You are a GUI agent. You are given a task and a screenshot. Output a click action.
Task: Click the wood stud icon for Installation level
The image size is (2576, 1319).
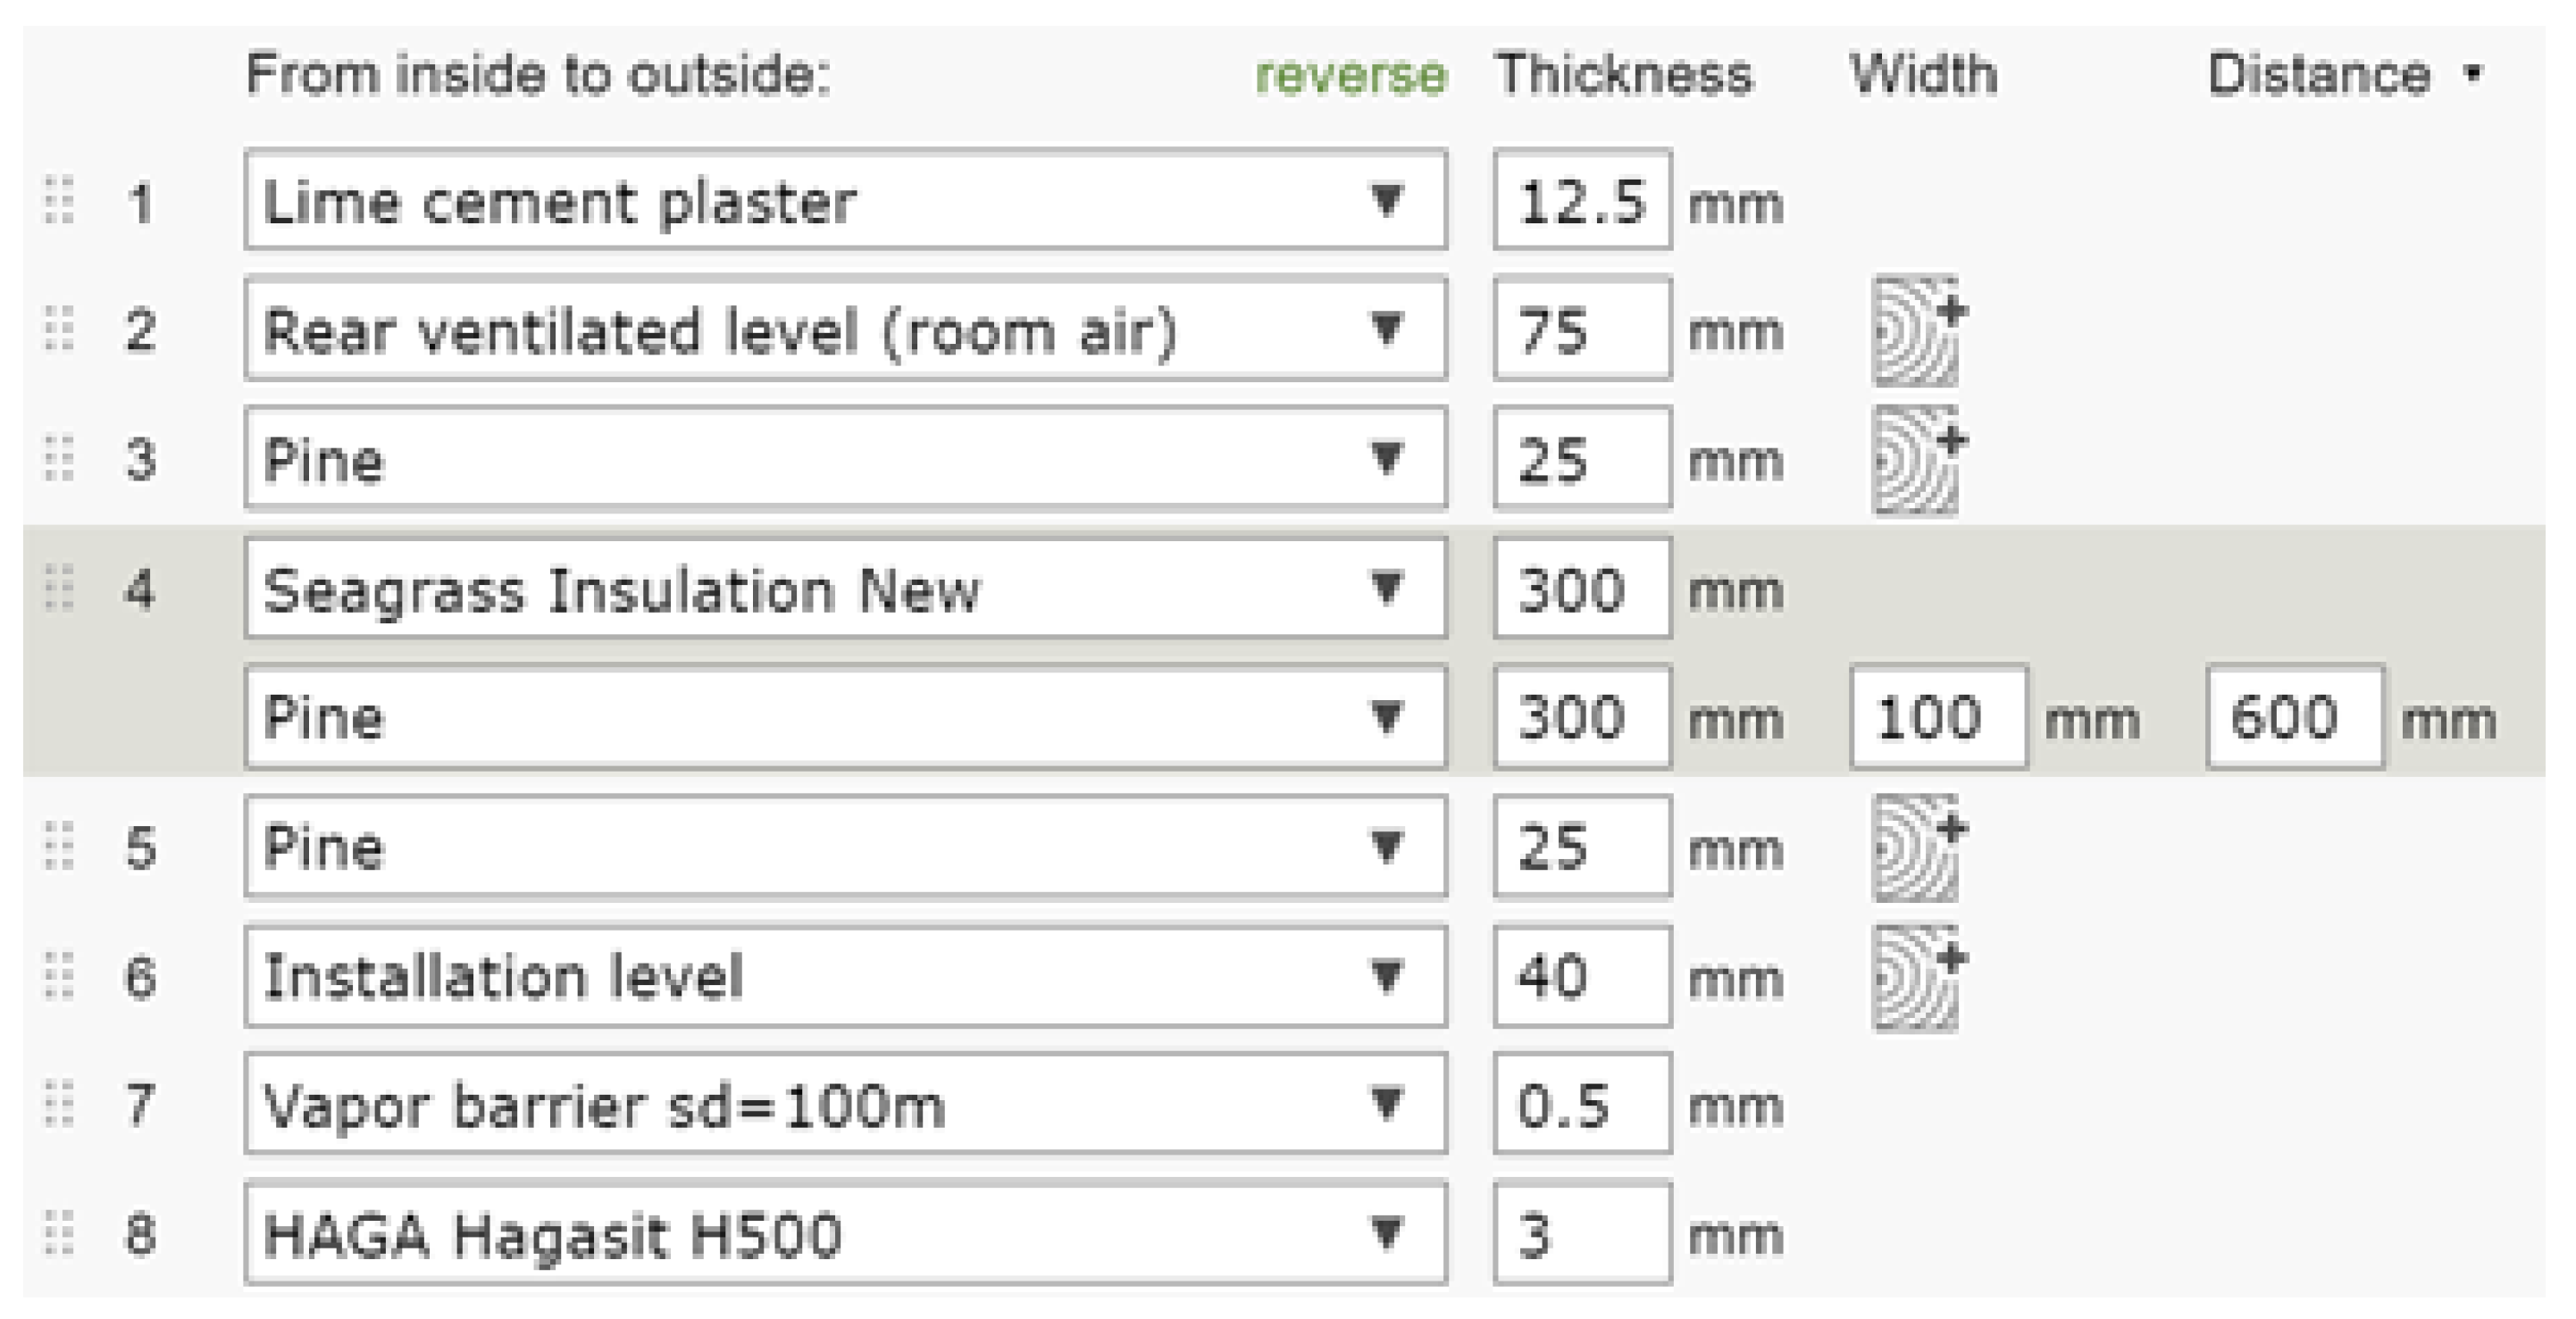(x=1918, y=977)
